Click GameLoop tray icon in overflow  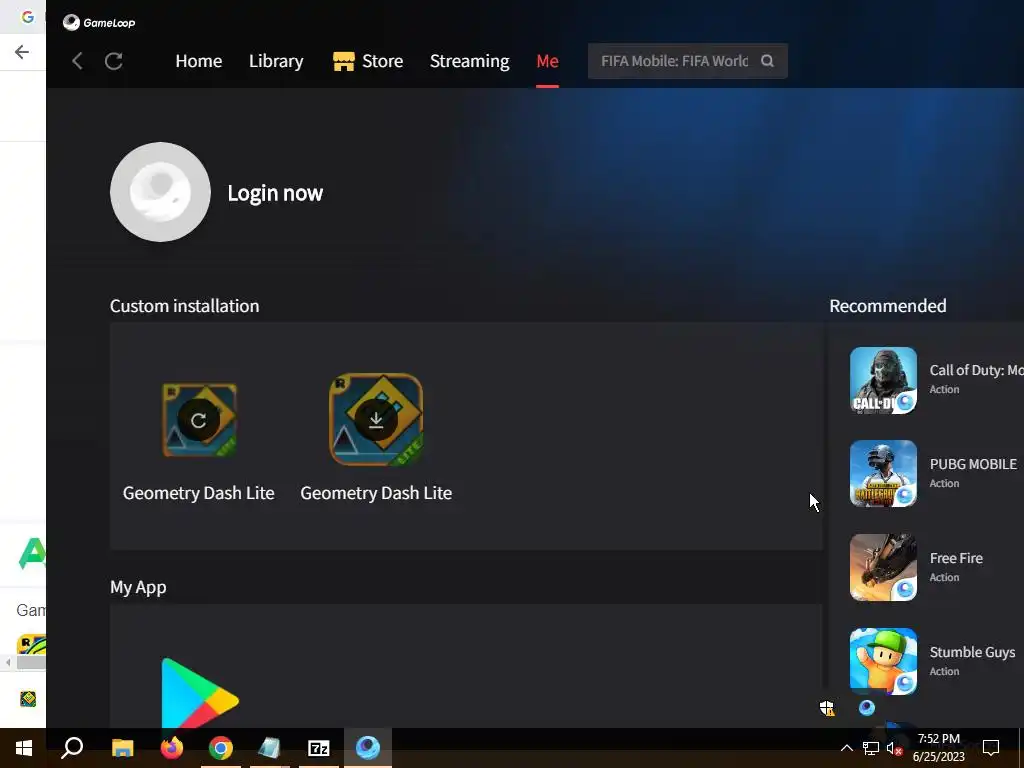[x=867, y=708]
